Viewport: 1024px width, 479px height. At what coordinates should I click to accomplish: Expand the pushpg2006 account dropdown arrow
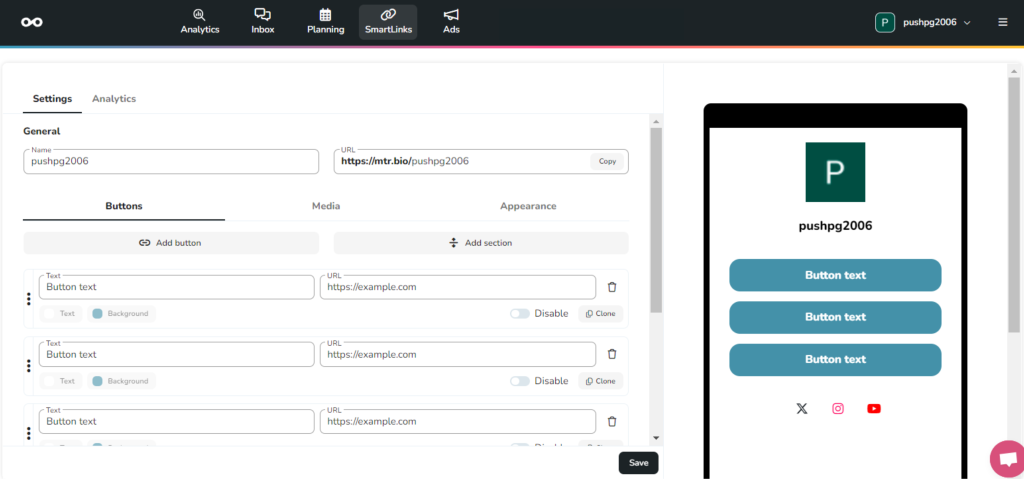[967, 23]
